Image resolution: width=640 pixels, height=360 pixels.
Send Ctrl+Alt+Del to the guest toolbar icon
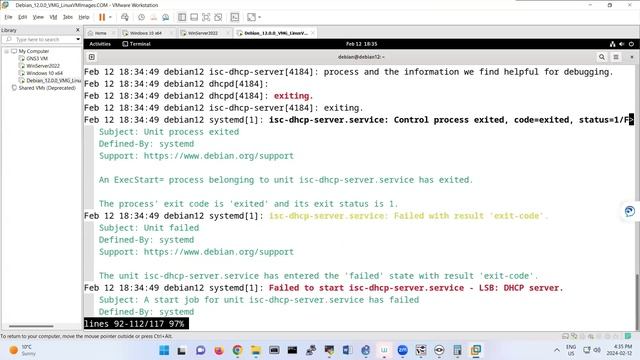coord(125,17)
